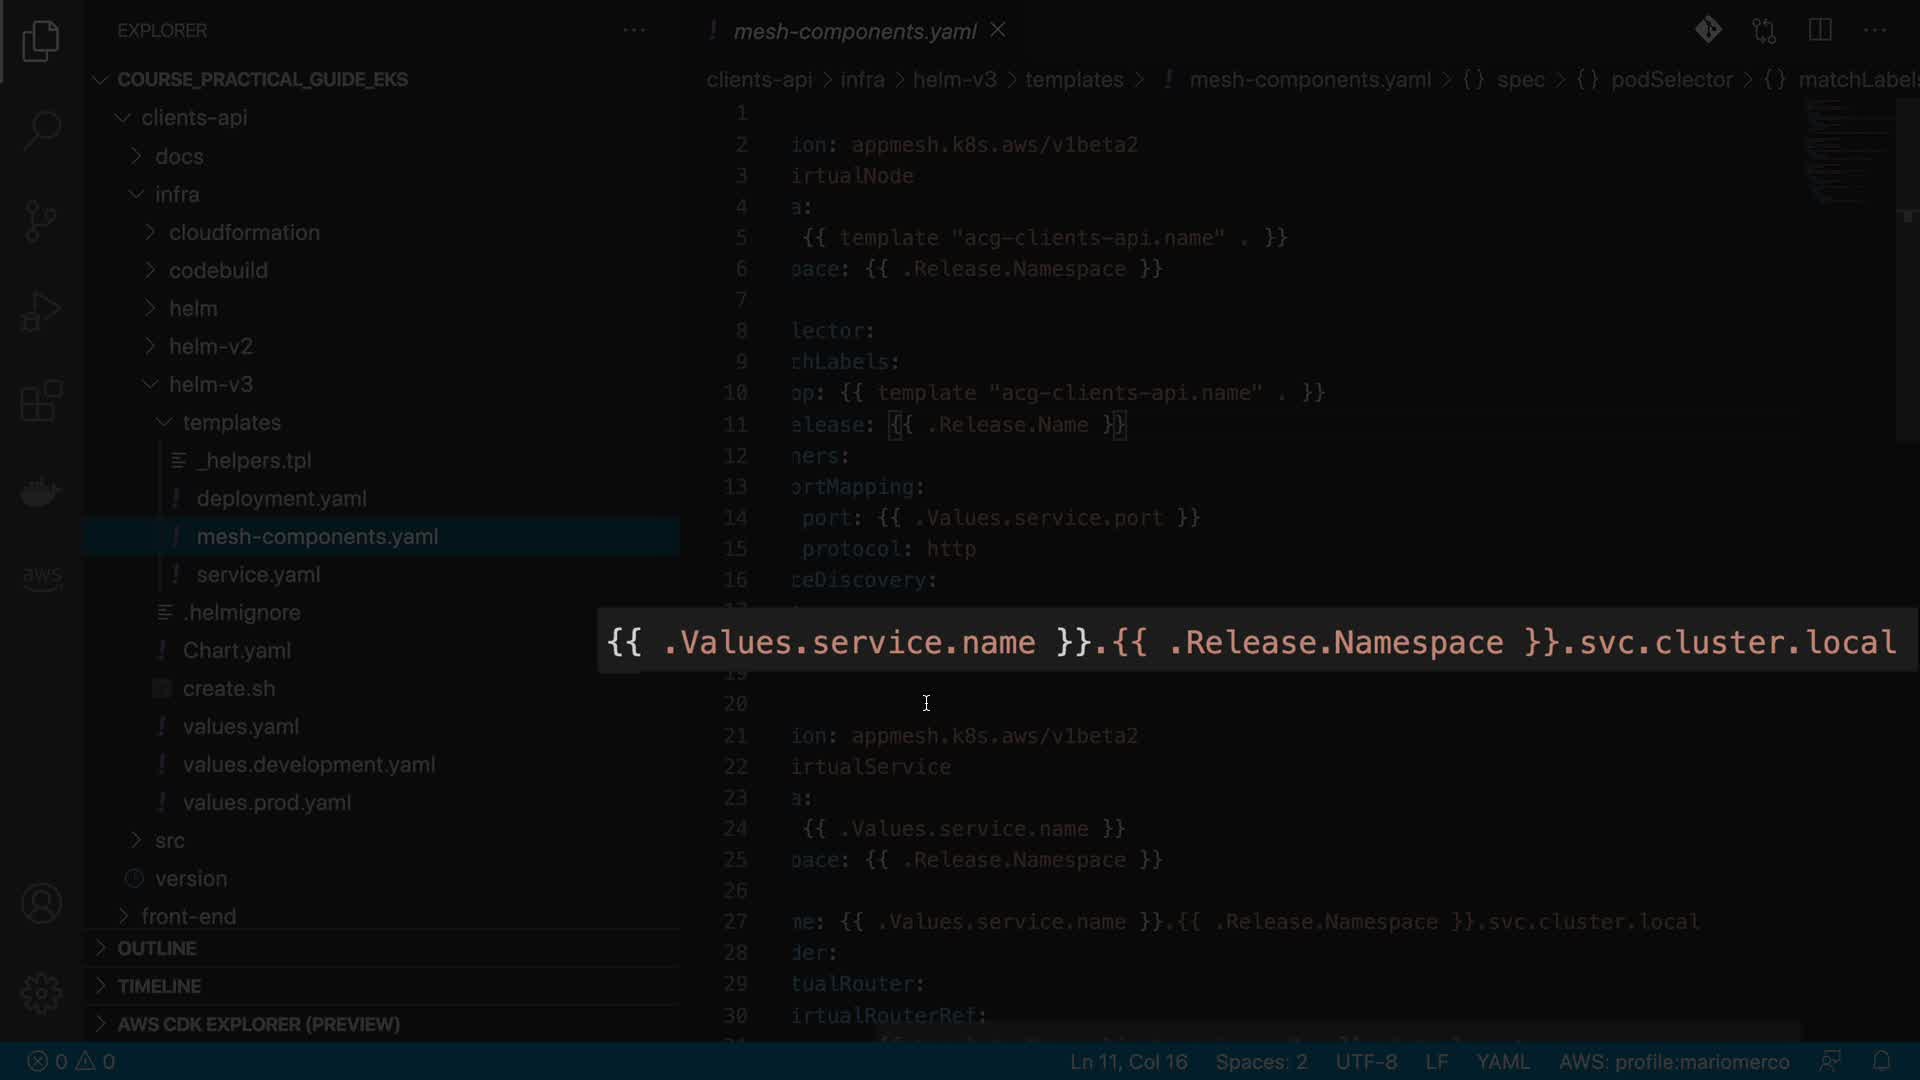The height and width of the screenshot is (1080, 1920).
Task: Collapse the helm-v3 folder
Action: pyautogui.click(x=210, y=384)
